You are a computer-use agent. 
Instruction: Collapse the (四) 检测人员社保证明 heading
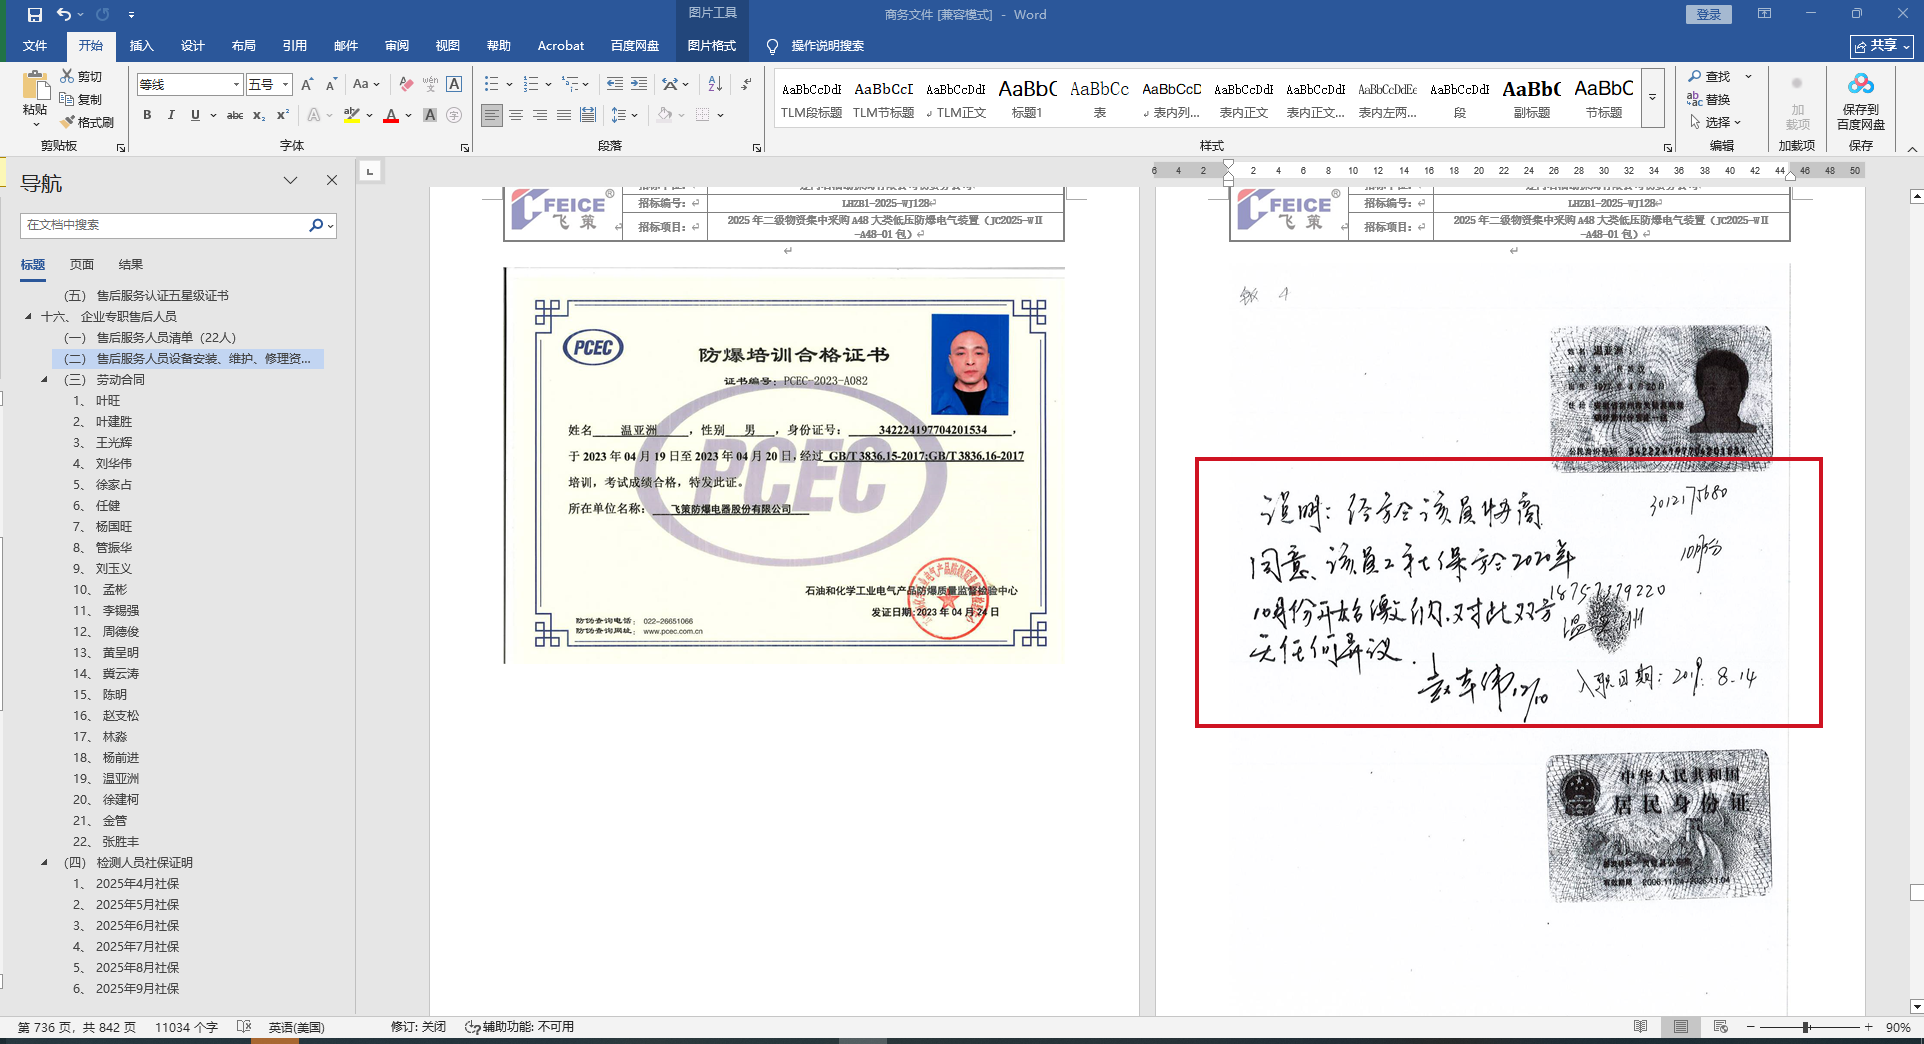pos(44,863)
